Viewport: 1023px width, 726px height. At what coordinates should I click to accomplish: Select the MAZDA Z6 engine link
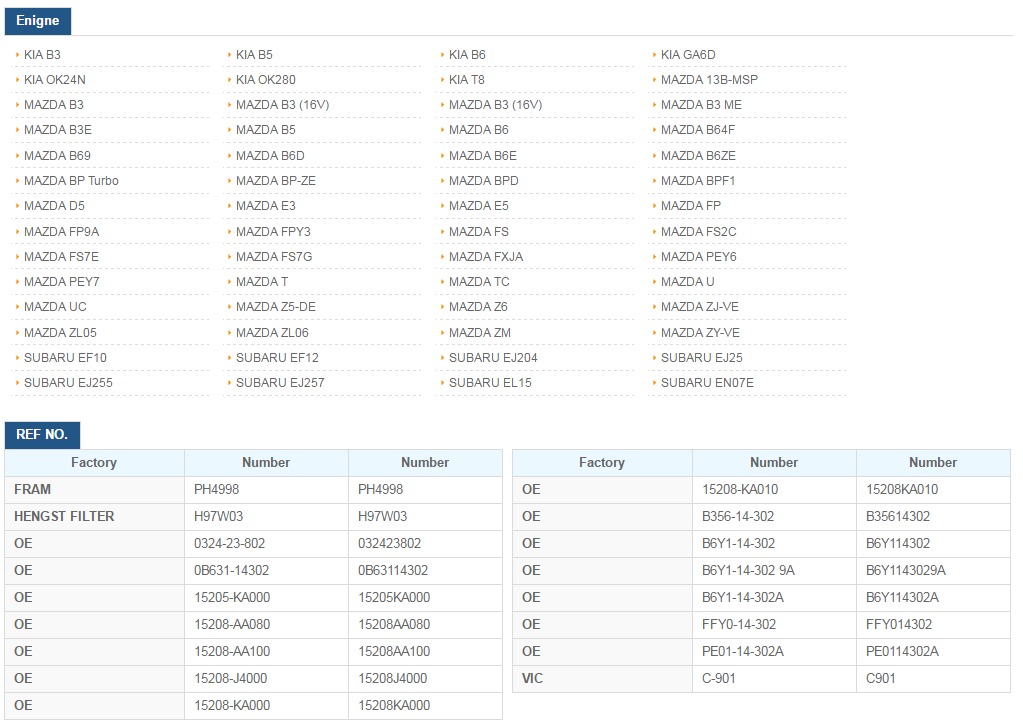(478, 307)
